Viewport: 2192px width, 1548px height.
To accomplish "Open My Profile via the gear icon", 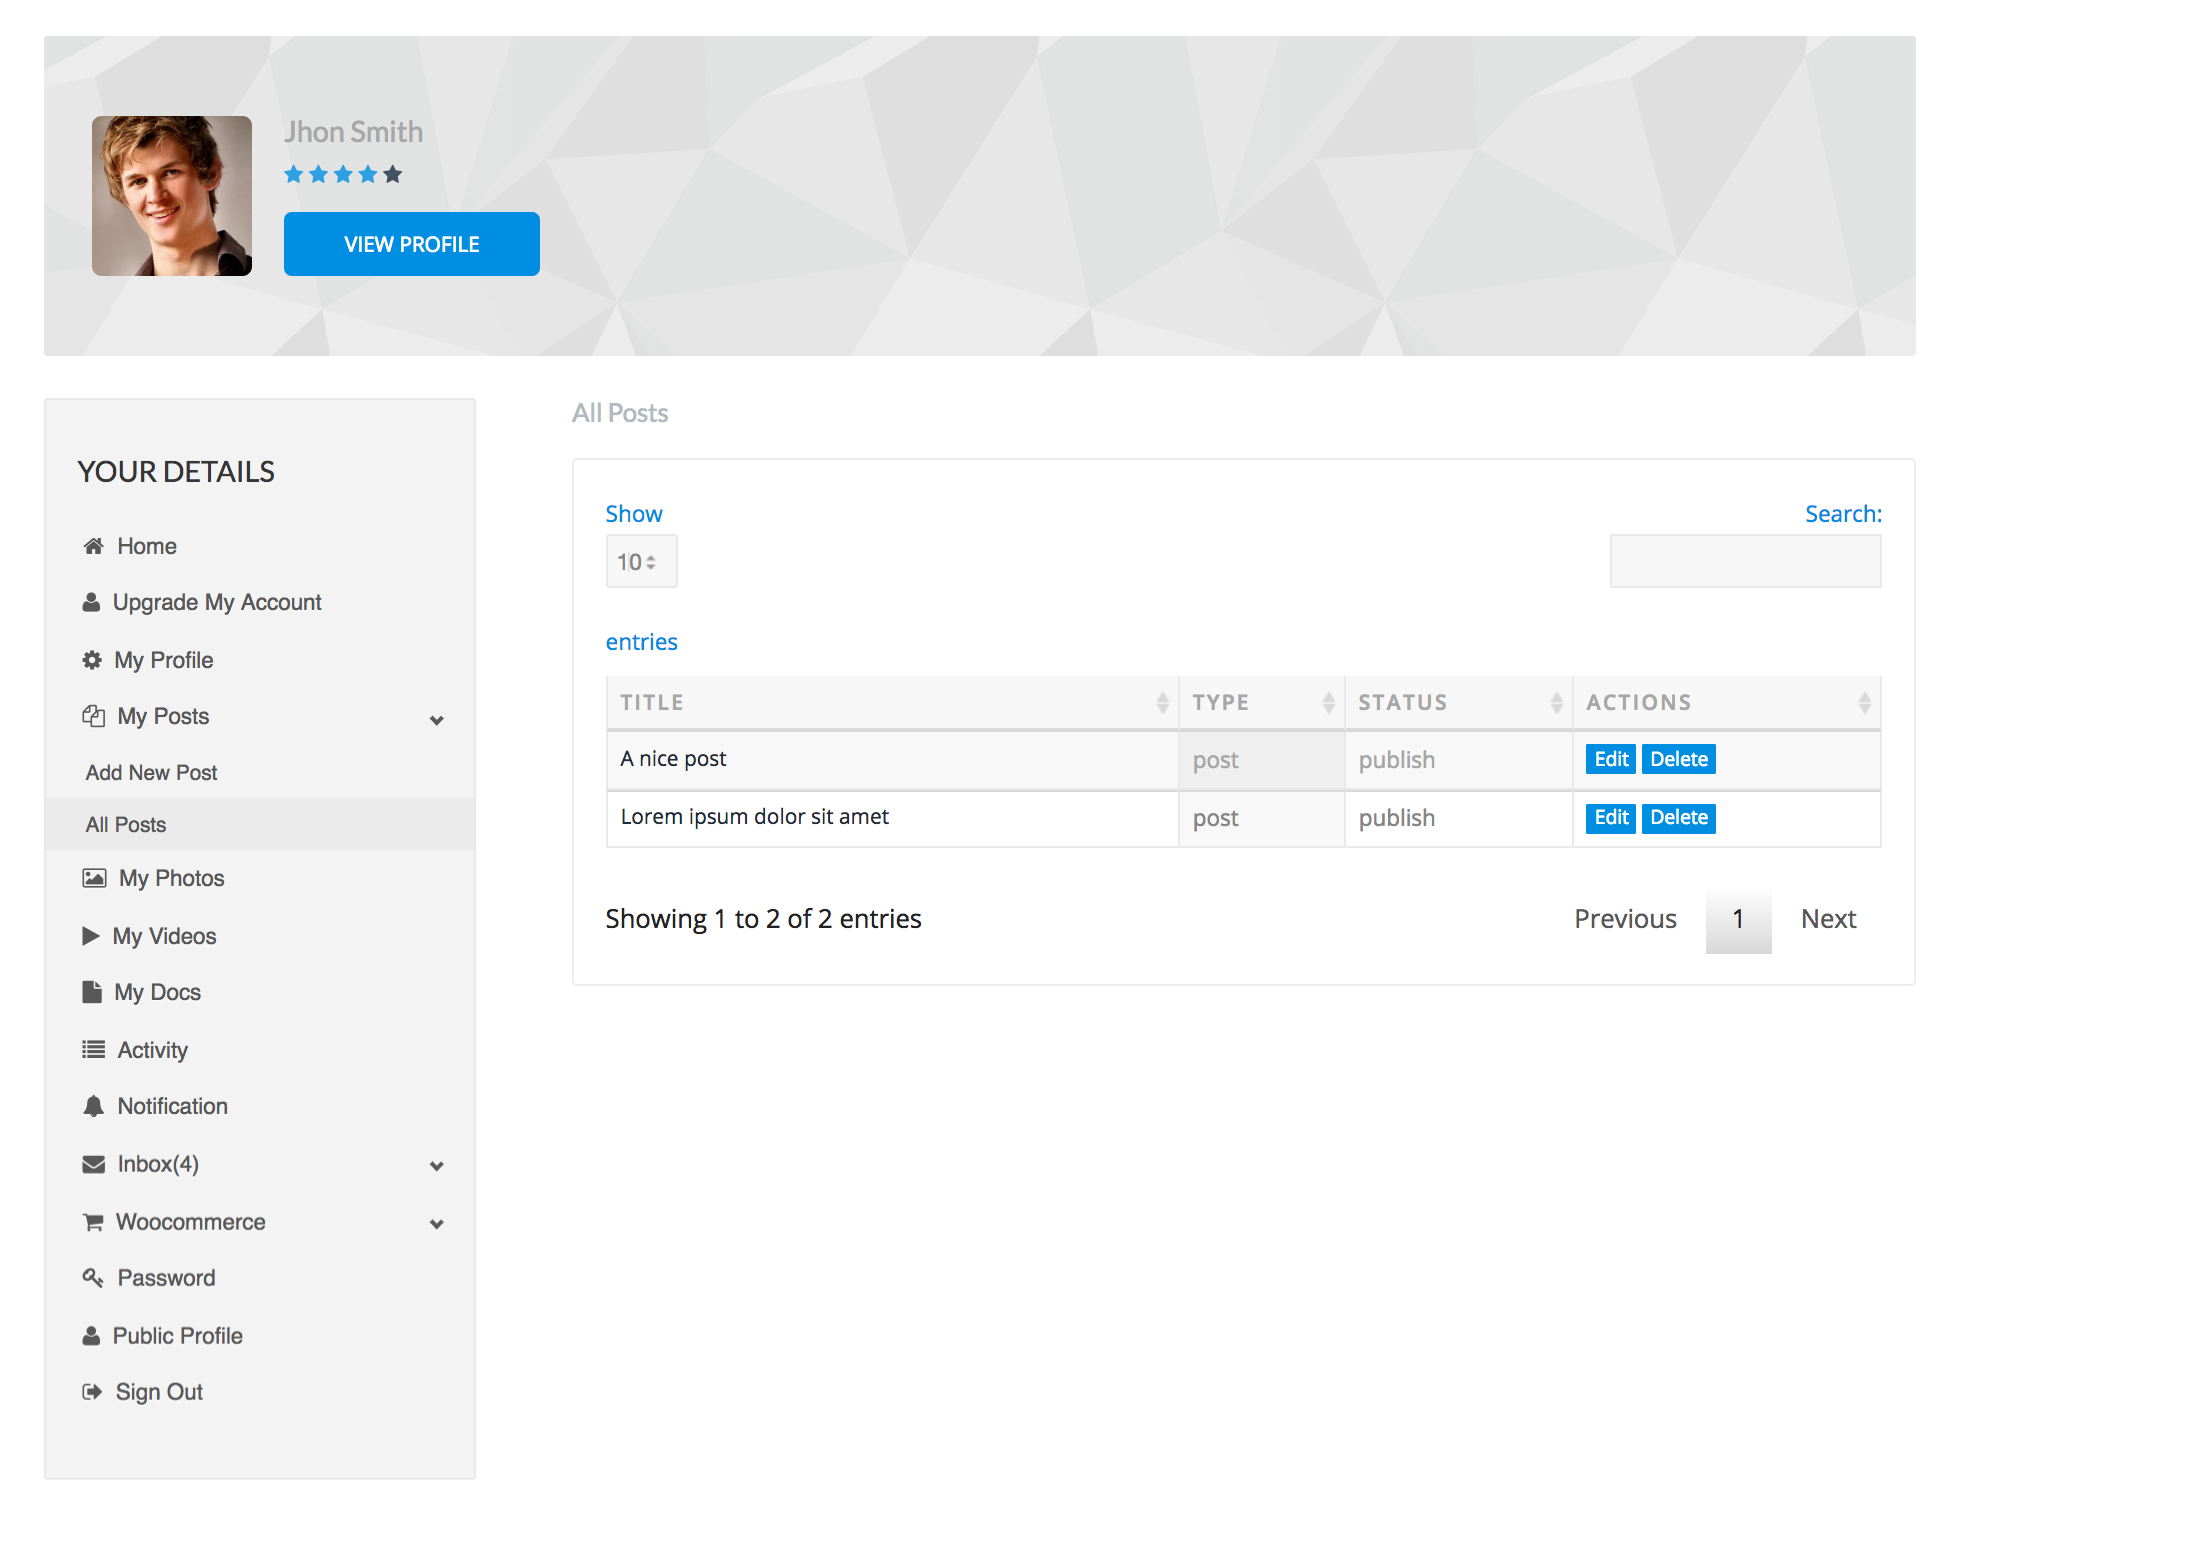I will point(93,659).
